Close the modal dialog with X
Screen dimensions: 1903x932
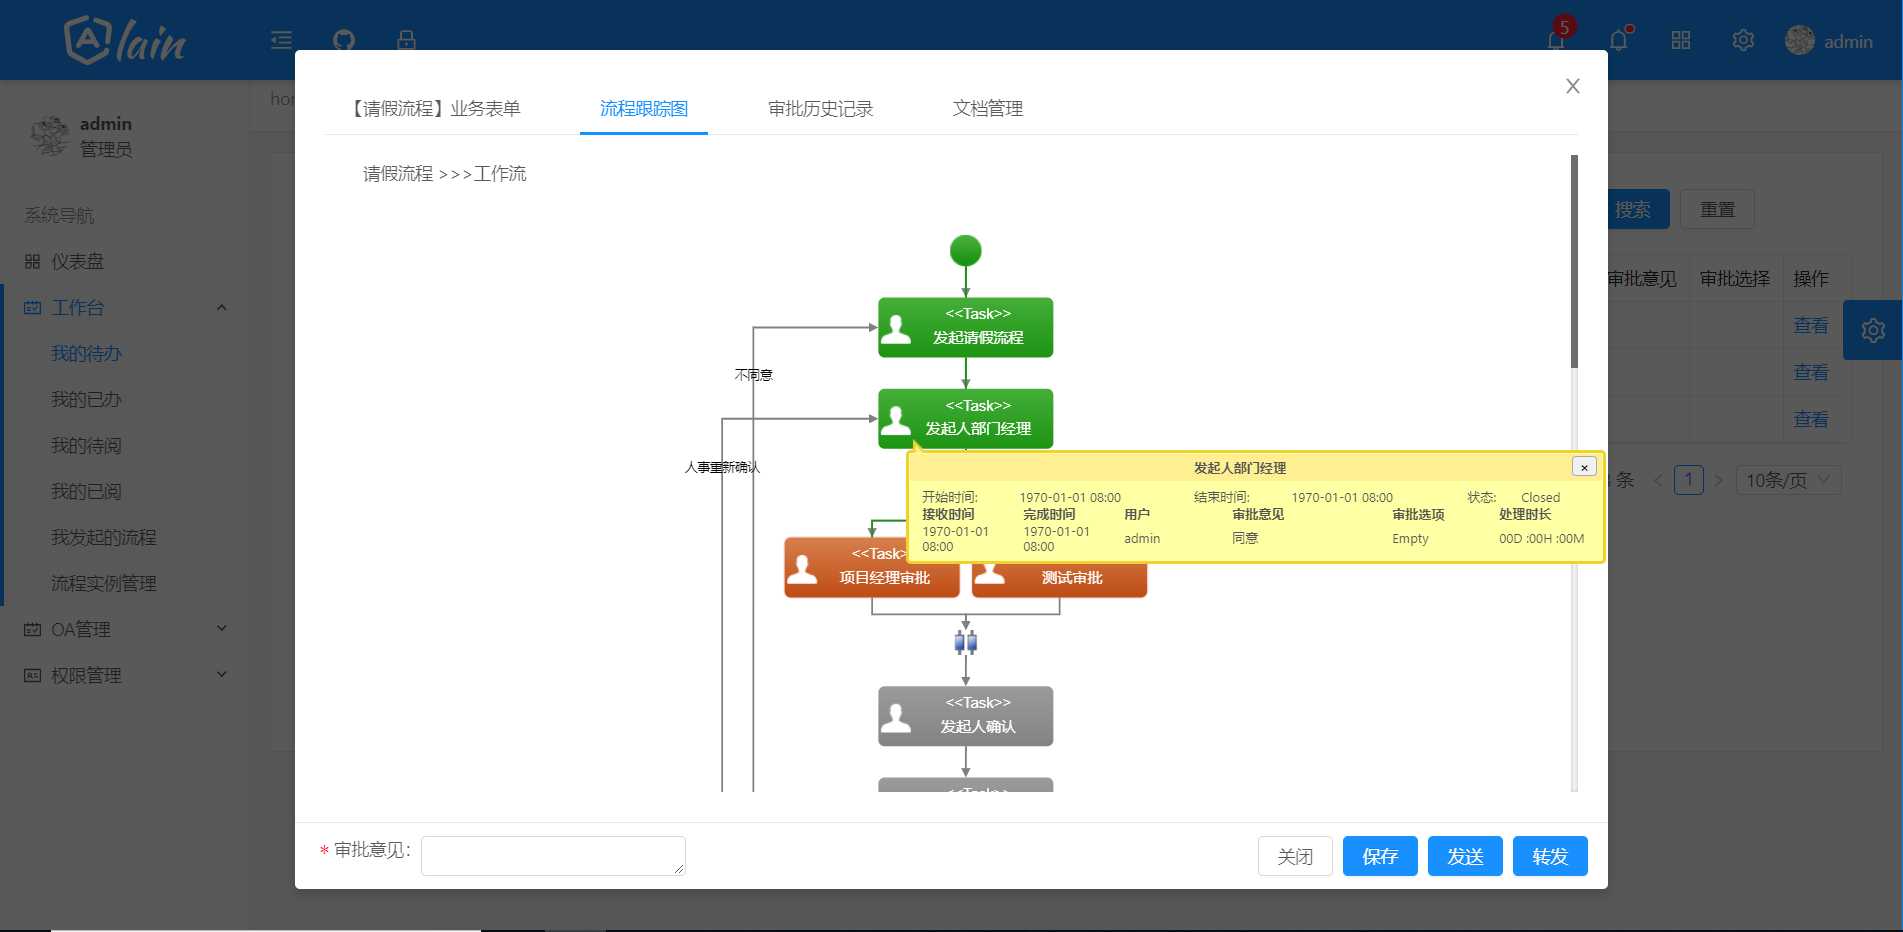[x=1573, y=86]
